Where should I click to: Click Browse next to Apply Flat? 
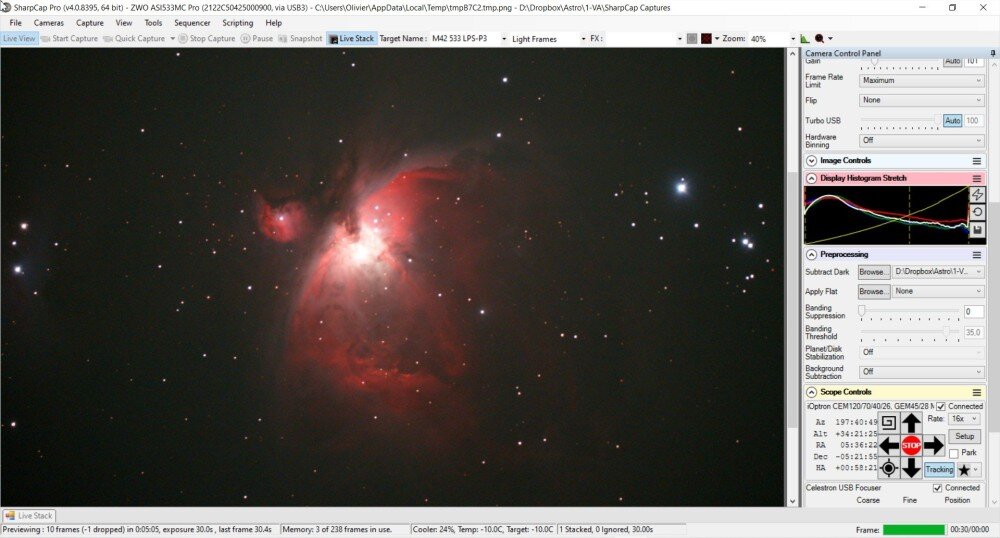point(873,291)
